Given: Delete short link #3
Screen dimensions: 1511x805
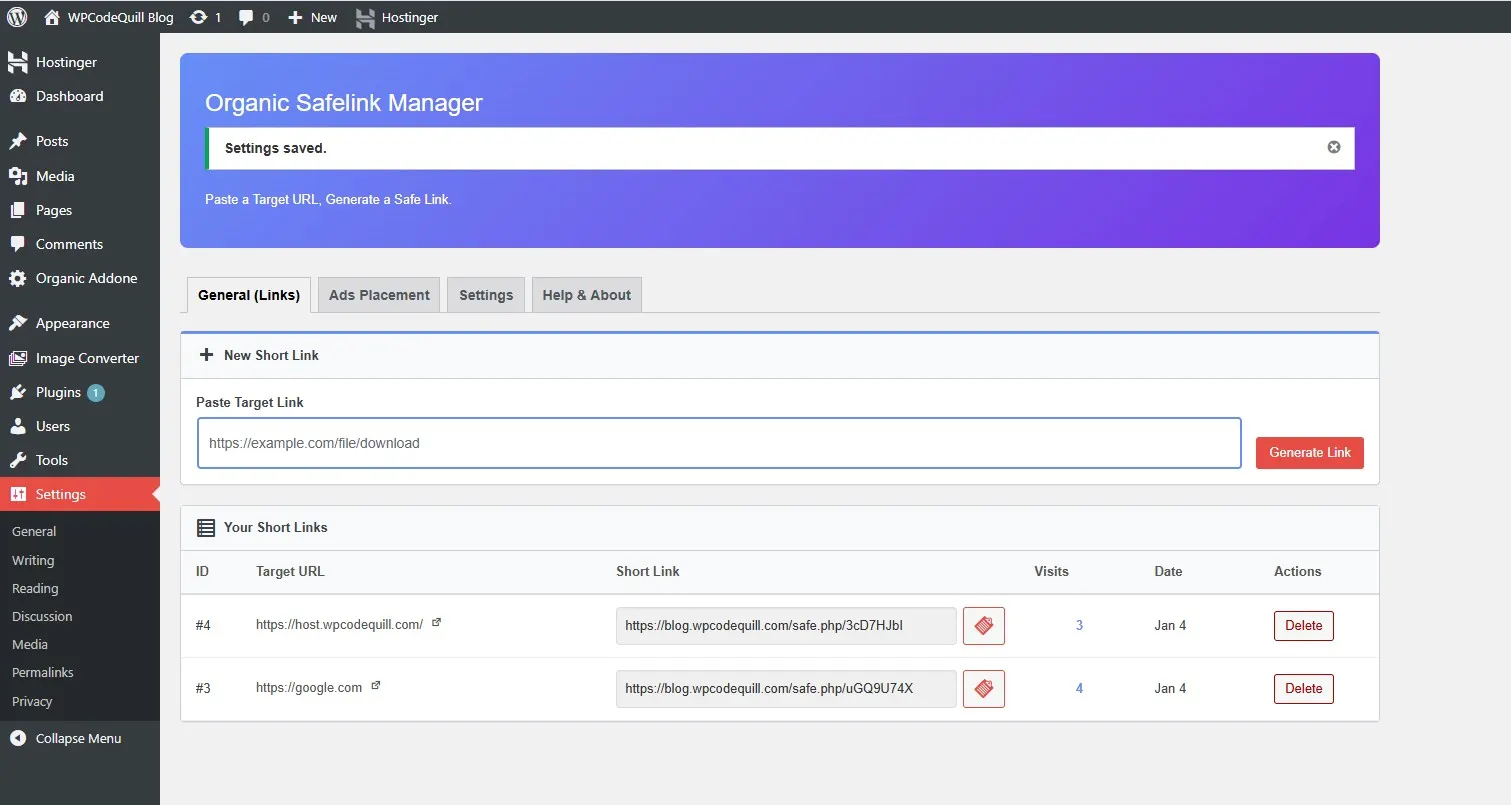Looking at the screenshot, I should pos(1303,689).
